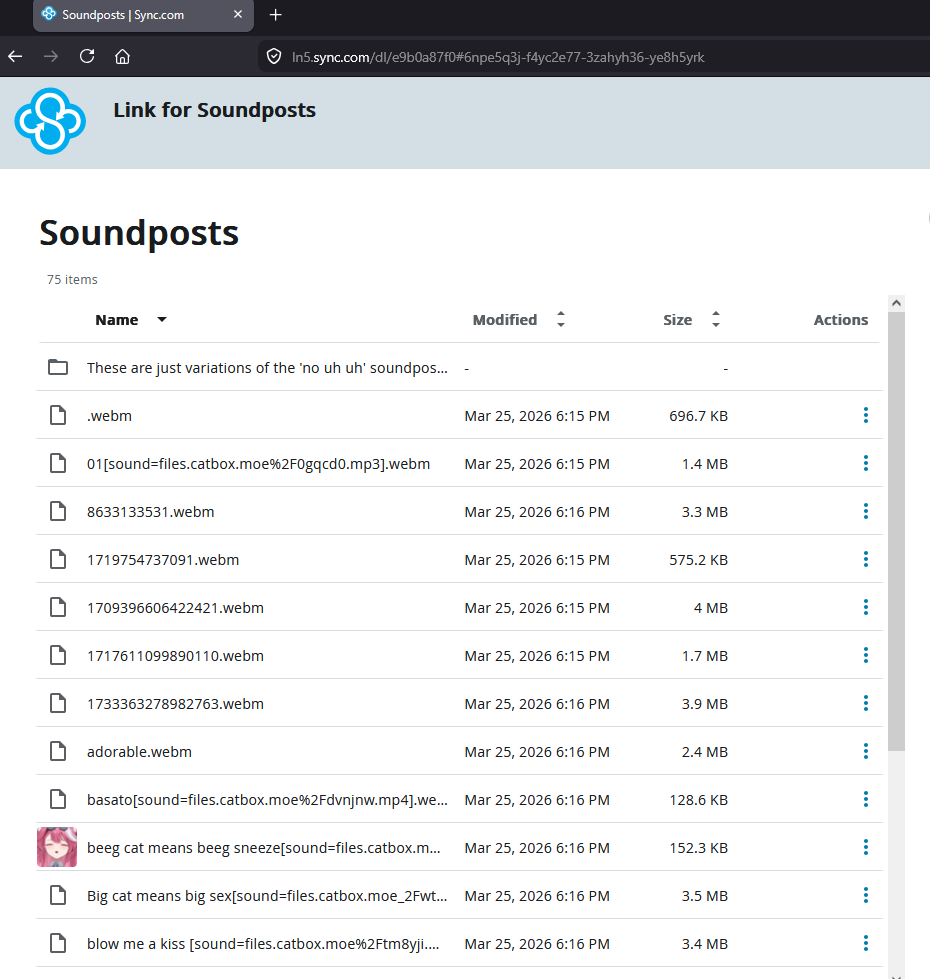Open blow me a kiss file
930x979 pixels.
pyautogui.click(x=263, y=945)
